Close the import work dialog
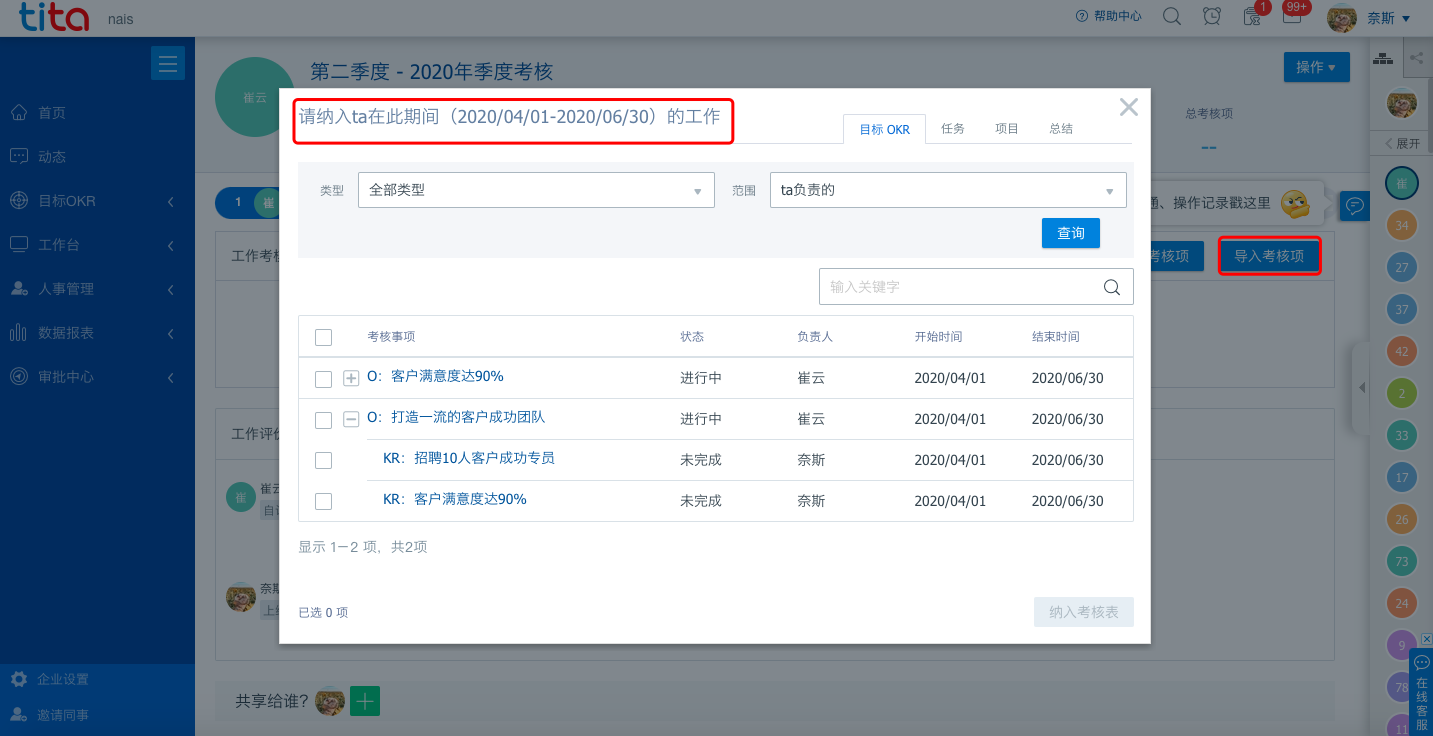 pos(1129,107)
